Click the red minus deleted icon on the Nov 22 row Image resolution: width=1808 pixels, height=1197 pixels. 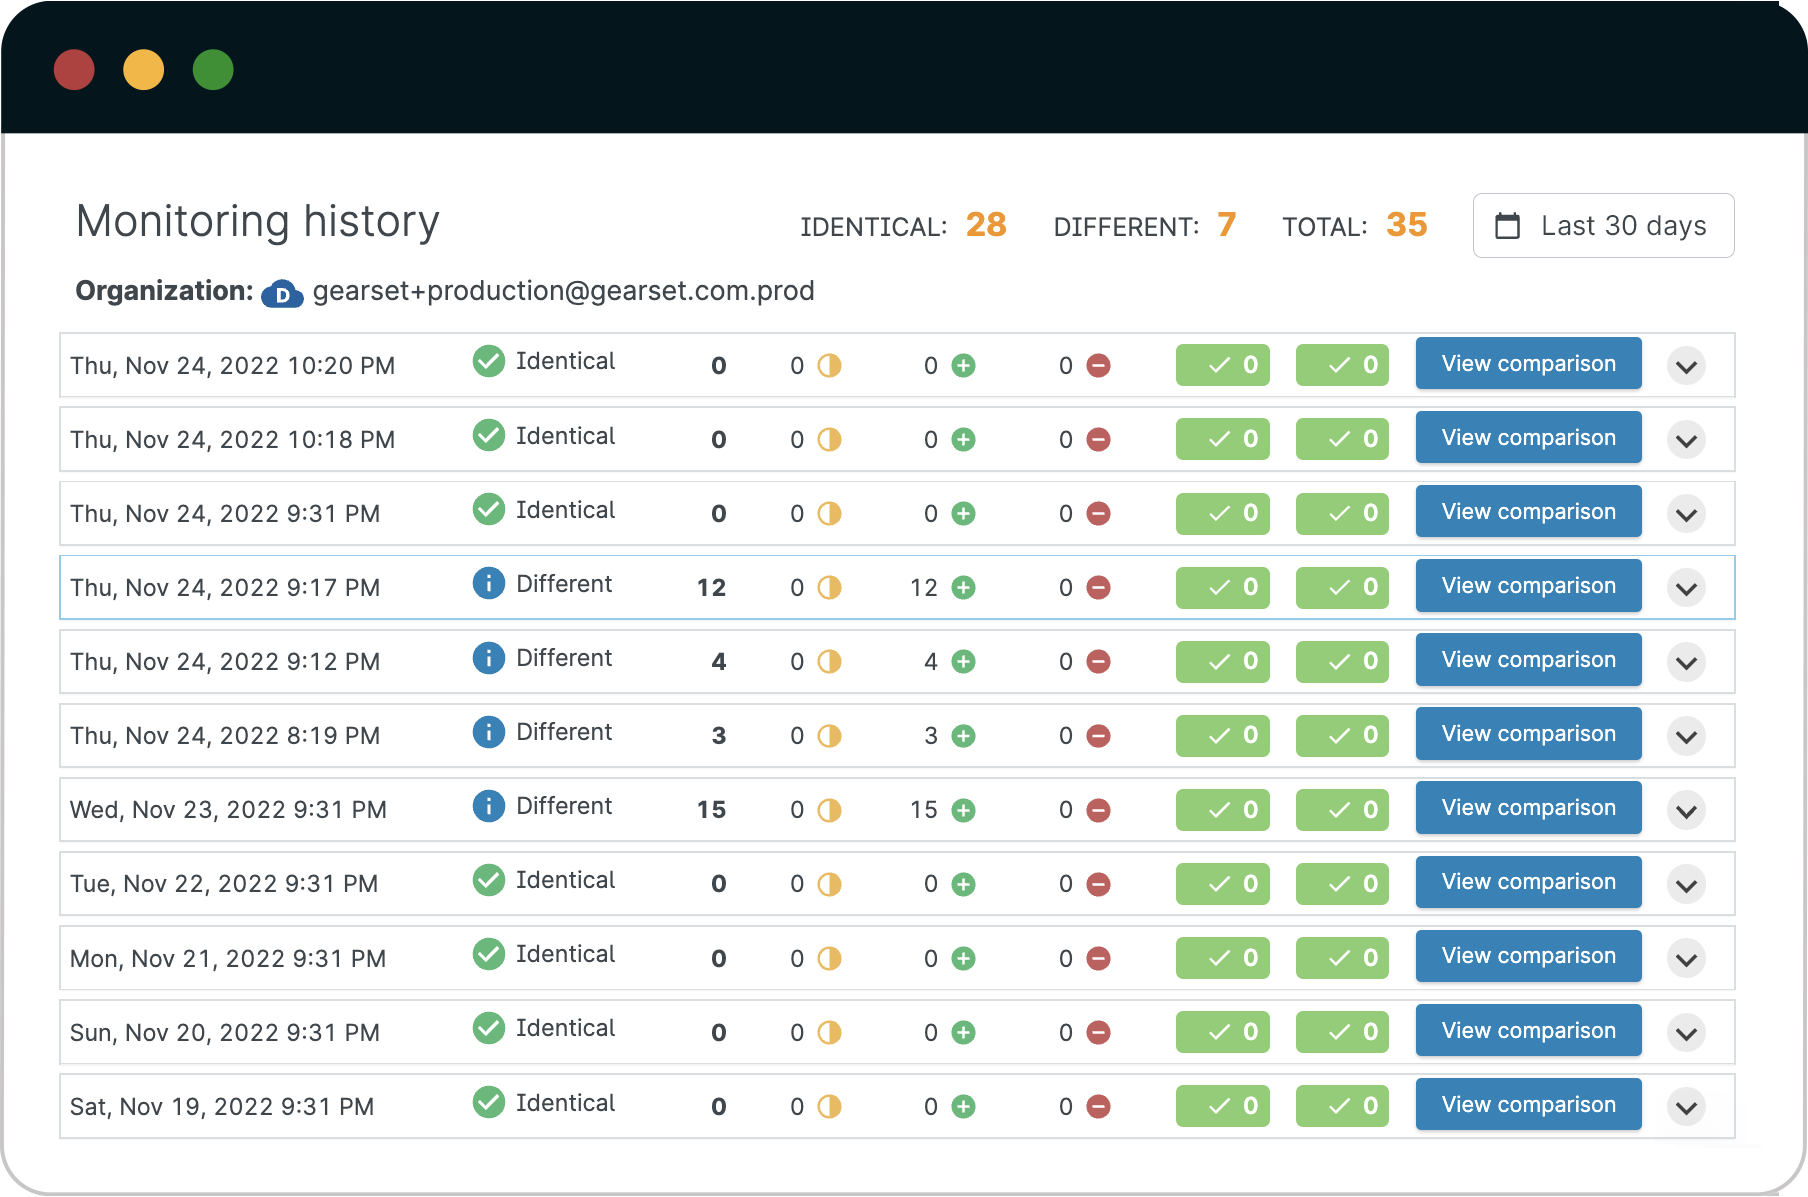1098,884
